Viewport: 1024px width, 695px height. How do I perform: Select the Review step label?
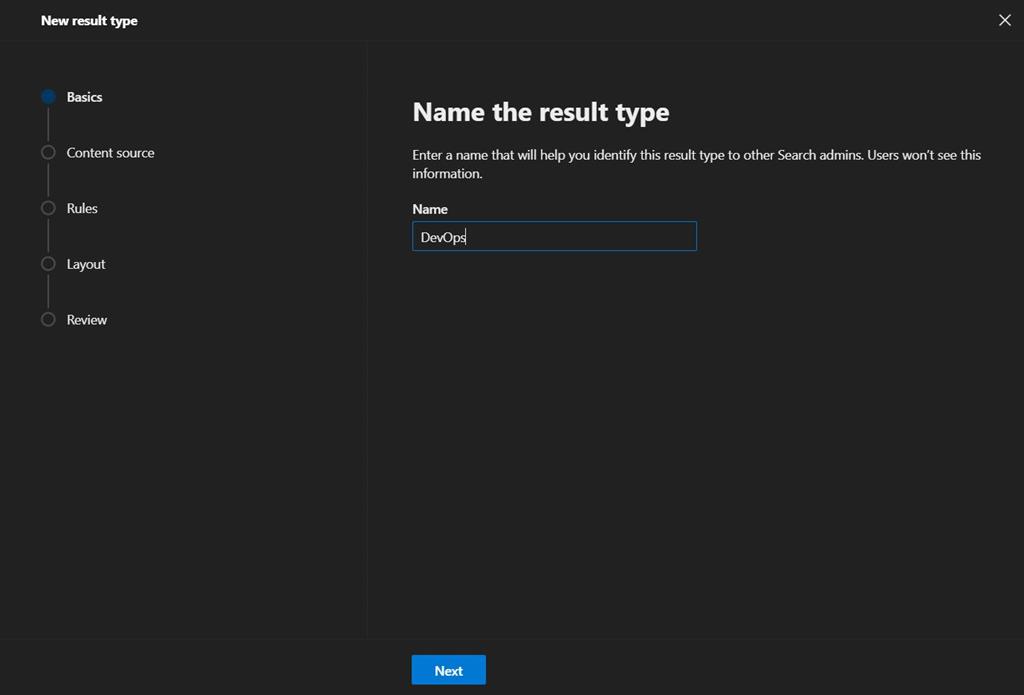[86, 319]
